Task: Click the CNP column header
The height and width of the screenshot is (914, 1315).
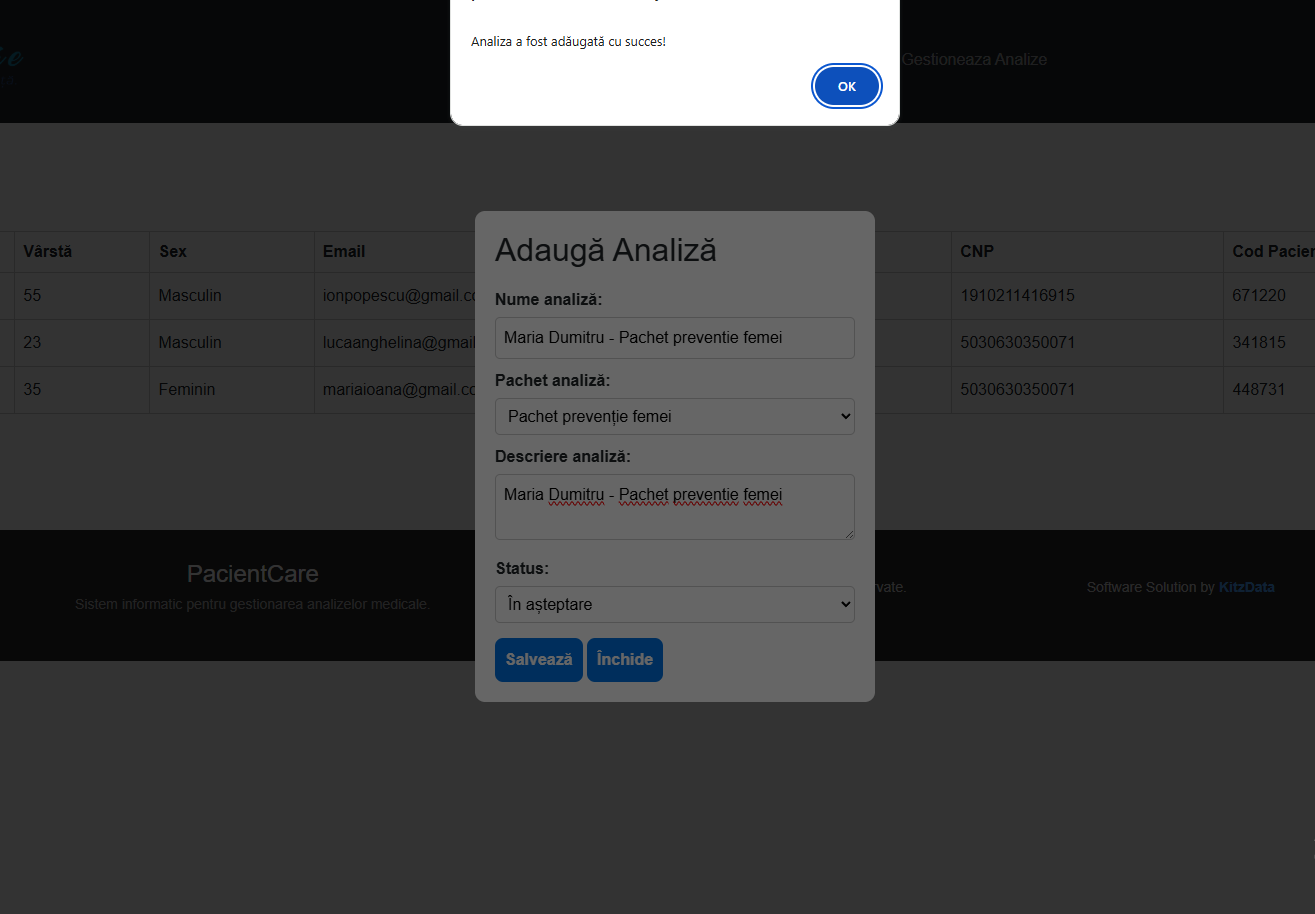Action: point(977,252)
